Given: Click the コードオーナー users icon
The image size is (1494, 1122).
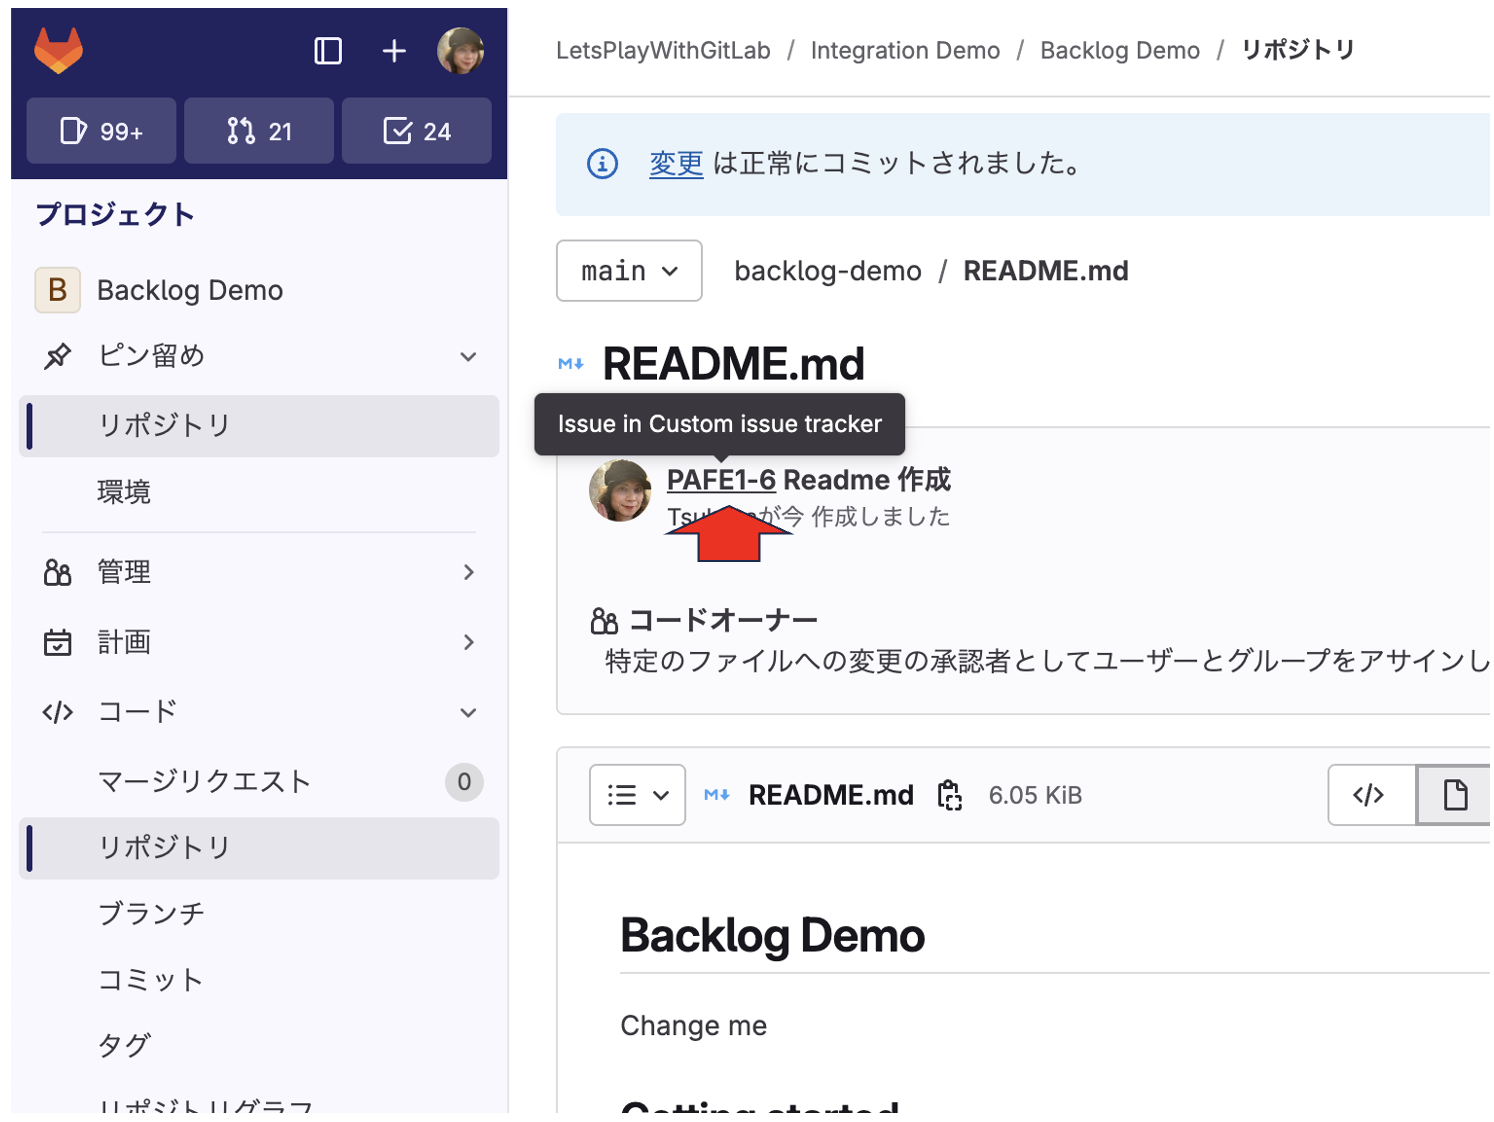Looking at the screenshot, I should (604, 621).
